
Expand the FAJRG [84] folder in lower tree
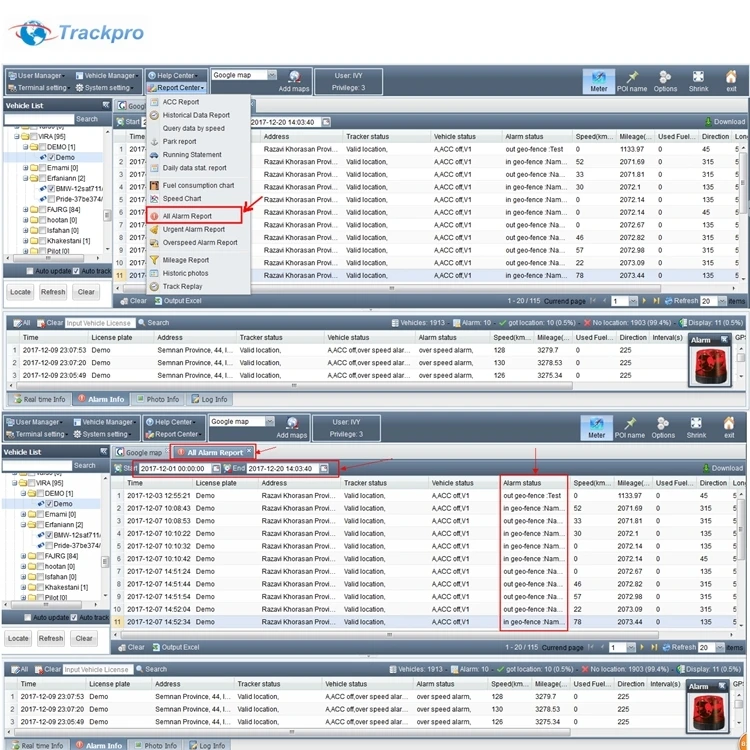click(25, 555)
